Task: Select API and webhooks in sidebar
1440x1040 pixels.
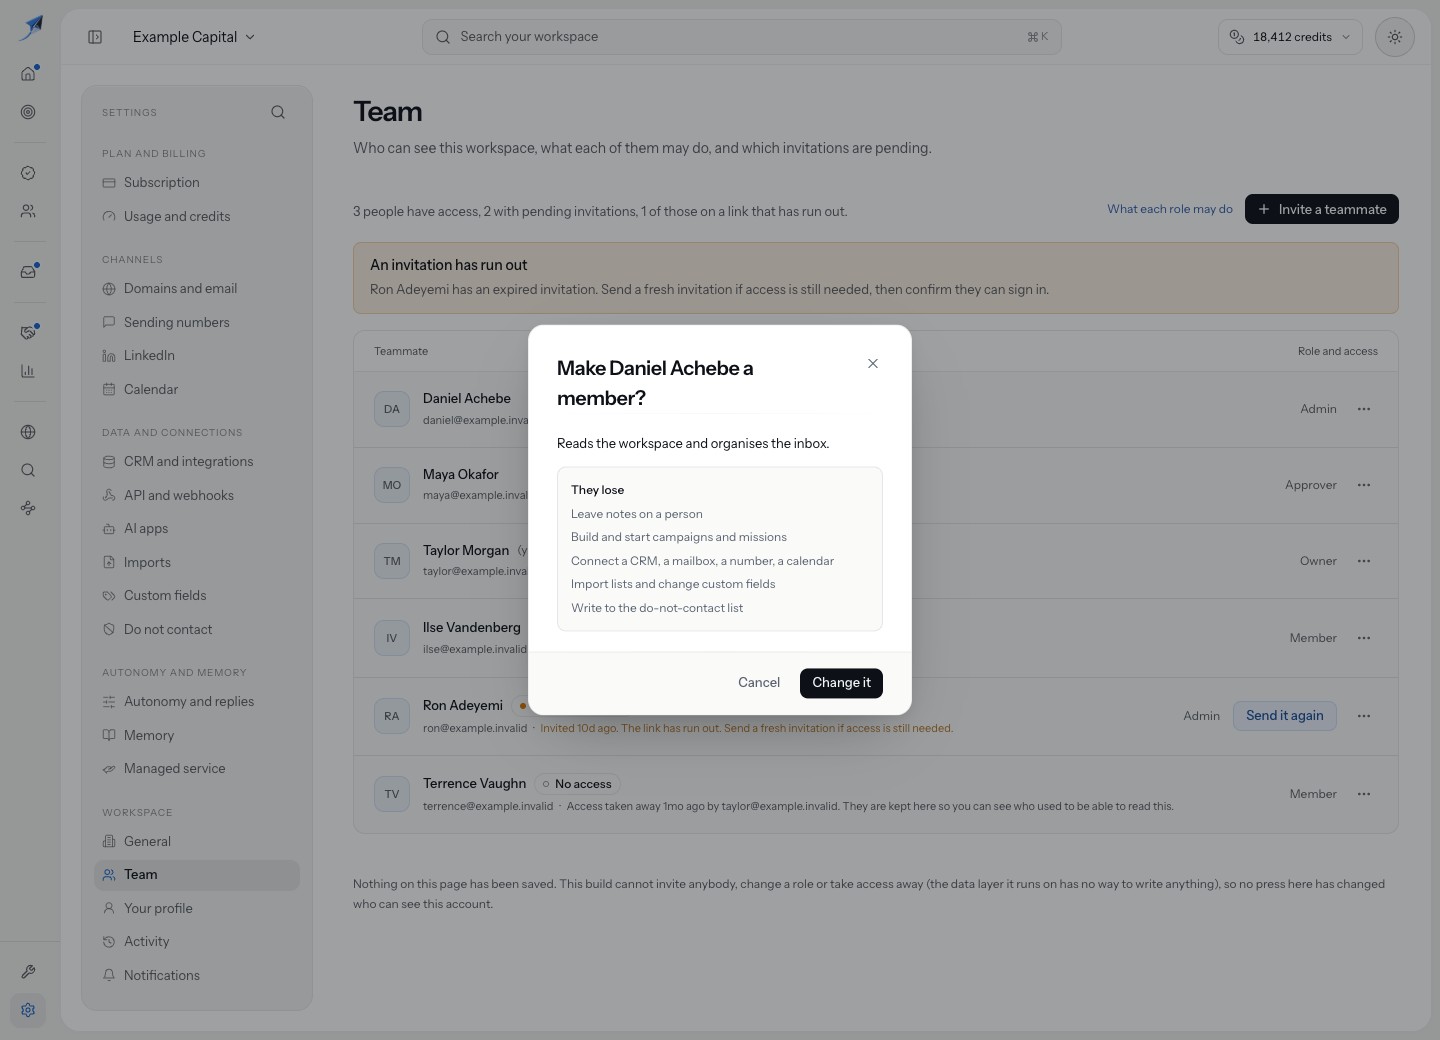Action: coord(197,495)
